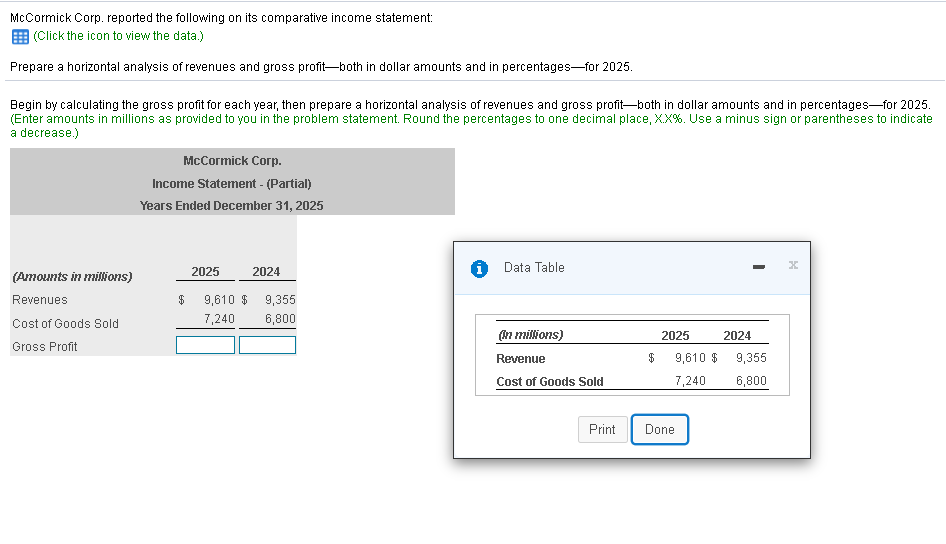The image size is (946, 544).
Task: Click 'Years Ended December 31, 2025' heading
Action: point(232,206)
